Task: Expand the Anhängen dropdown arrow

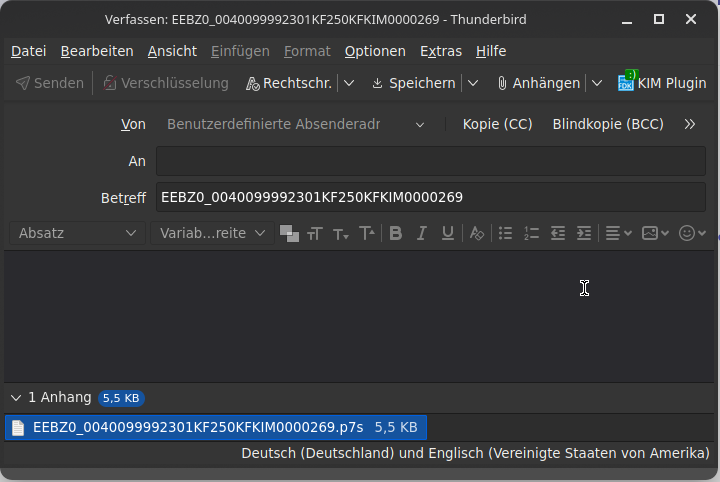Action: click(597, 83)
